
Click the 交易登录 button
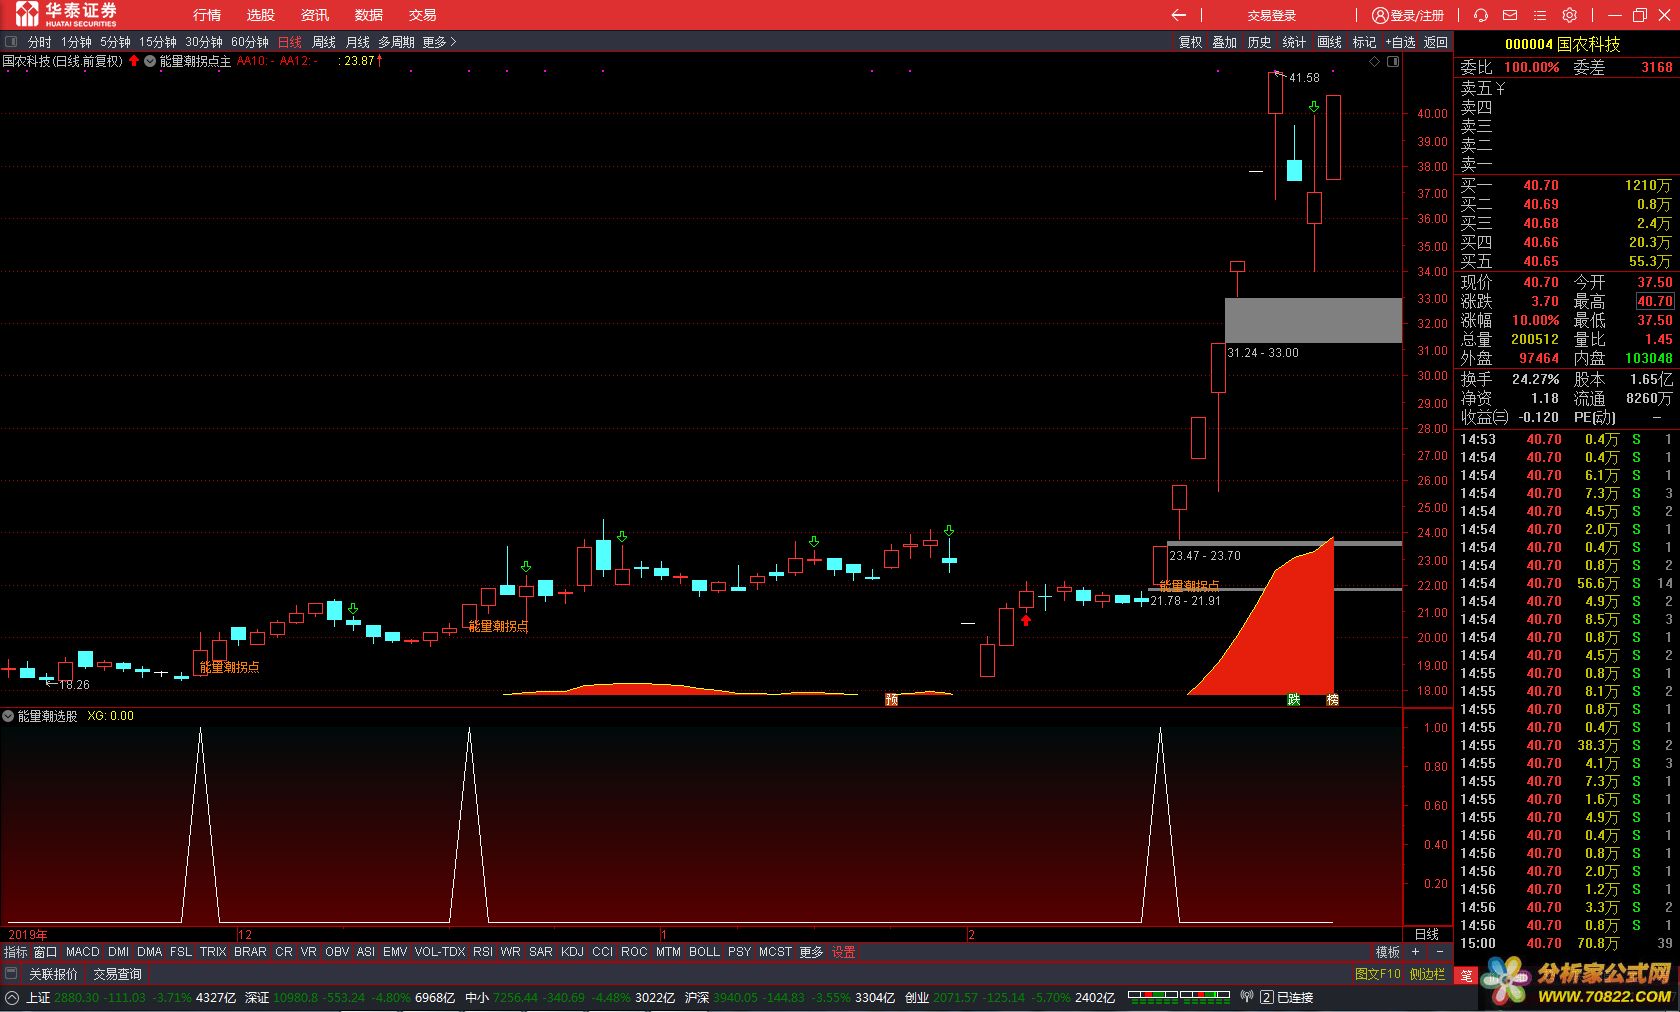click(1271, 15)
